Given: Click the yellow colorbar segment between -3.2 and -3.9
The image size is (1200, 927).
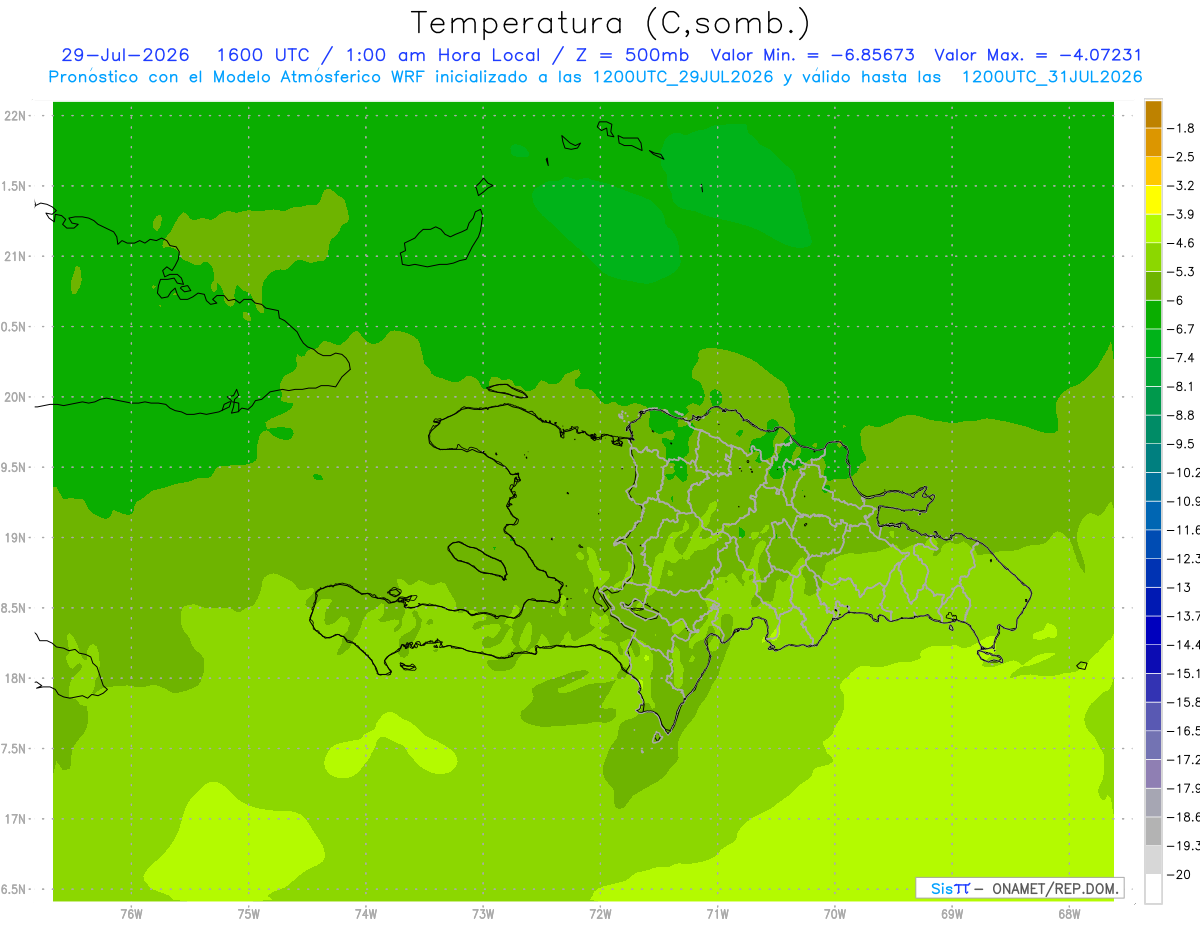Looking at the screenshot, I should [x=1153, y=200].
